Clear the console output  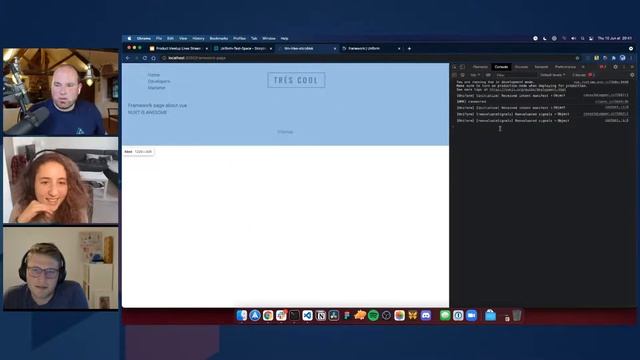point(462,75)
